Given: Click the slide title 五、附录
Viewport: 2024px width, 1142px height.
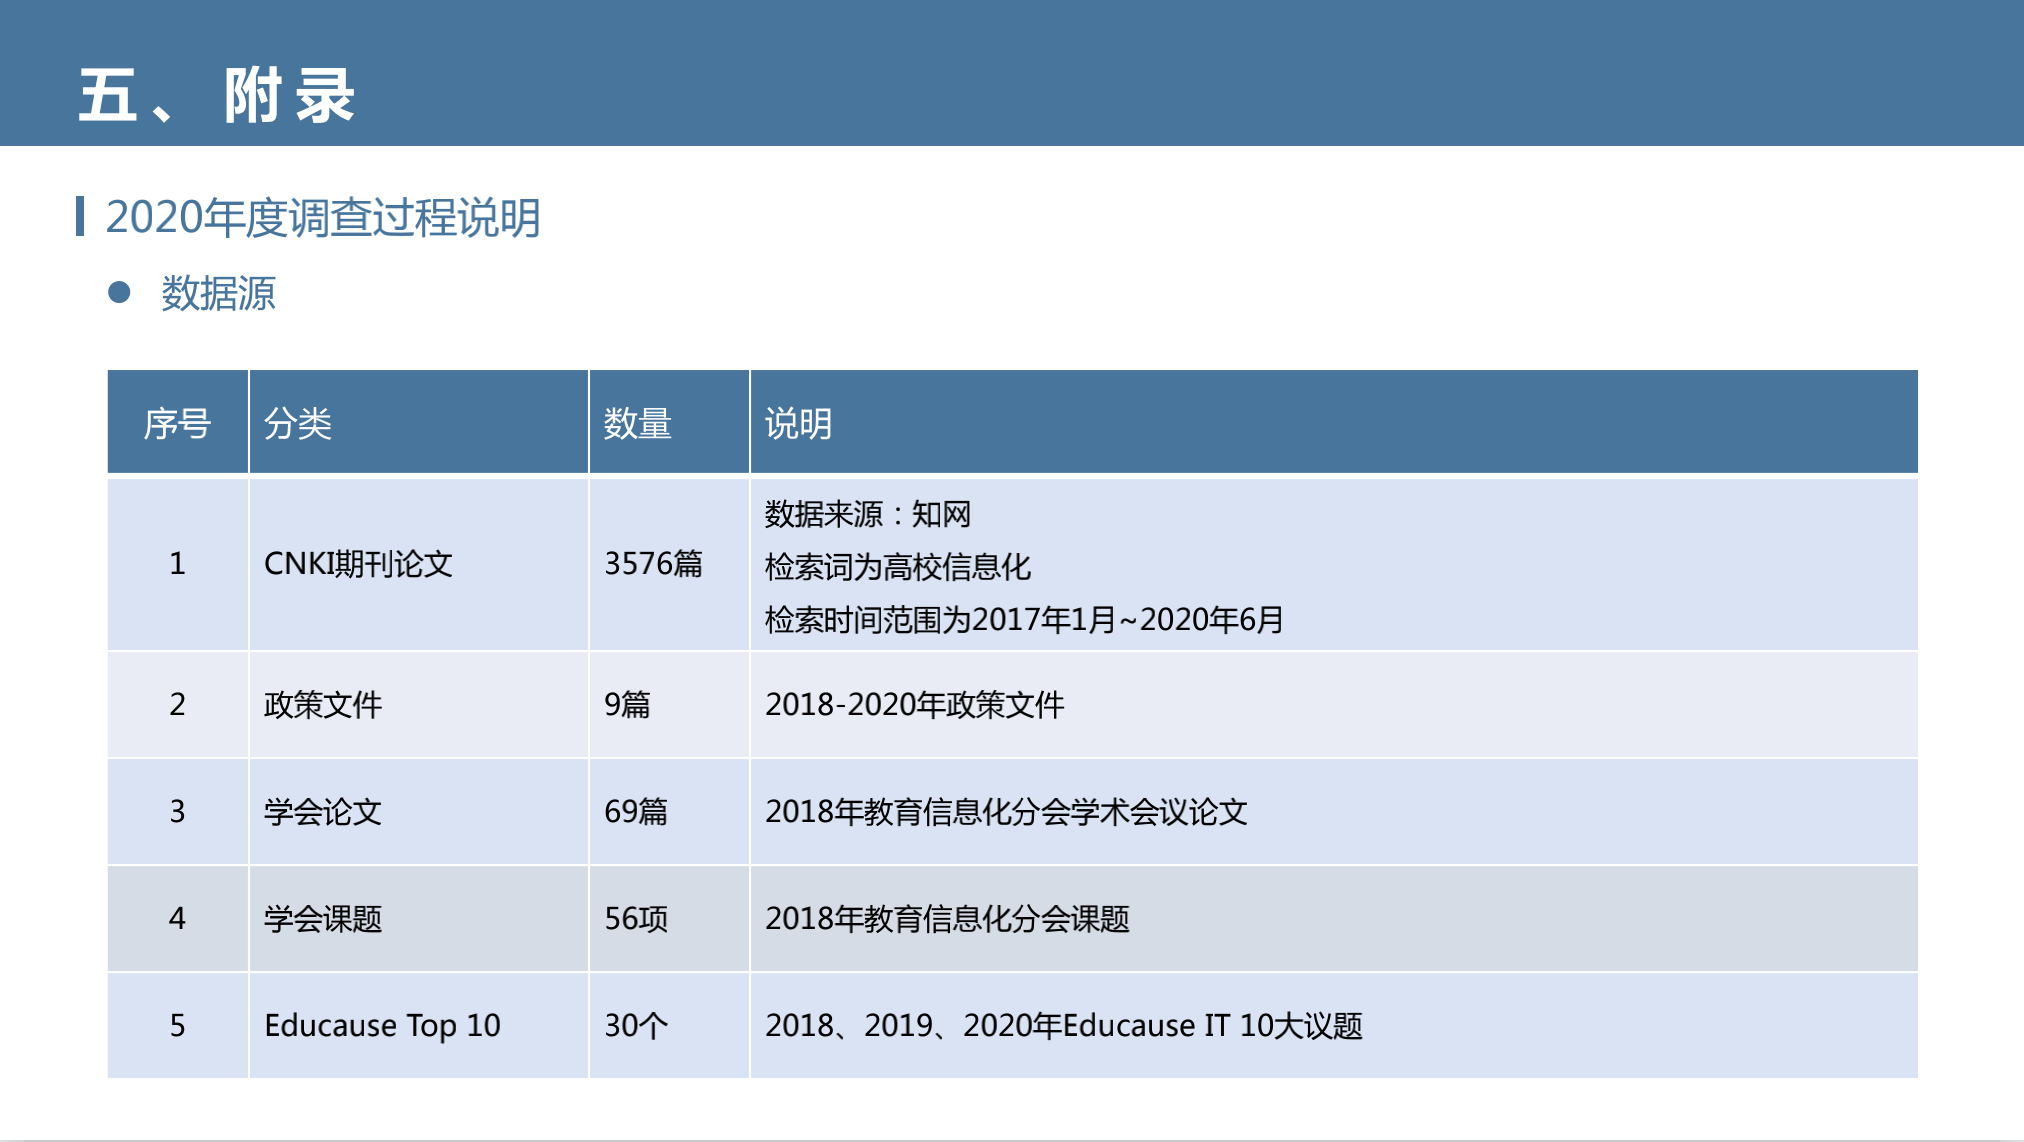Looking at the screenshot, I should click(x=216, y=96).
